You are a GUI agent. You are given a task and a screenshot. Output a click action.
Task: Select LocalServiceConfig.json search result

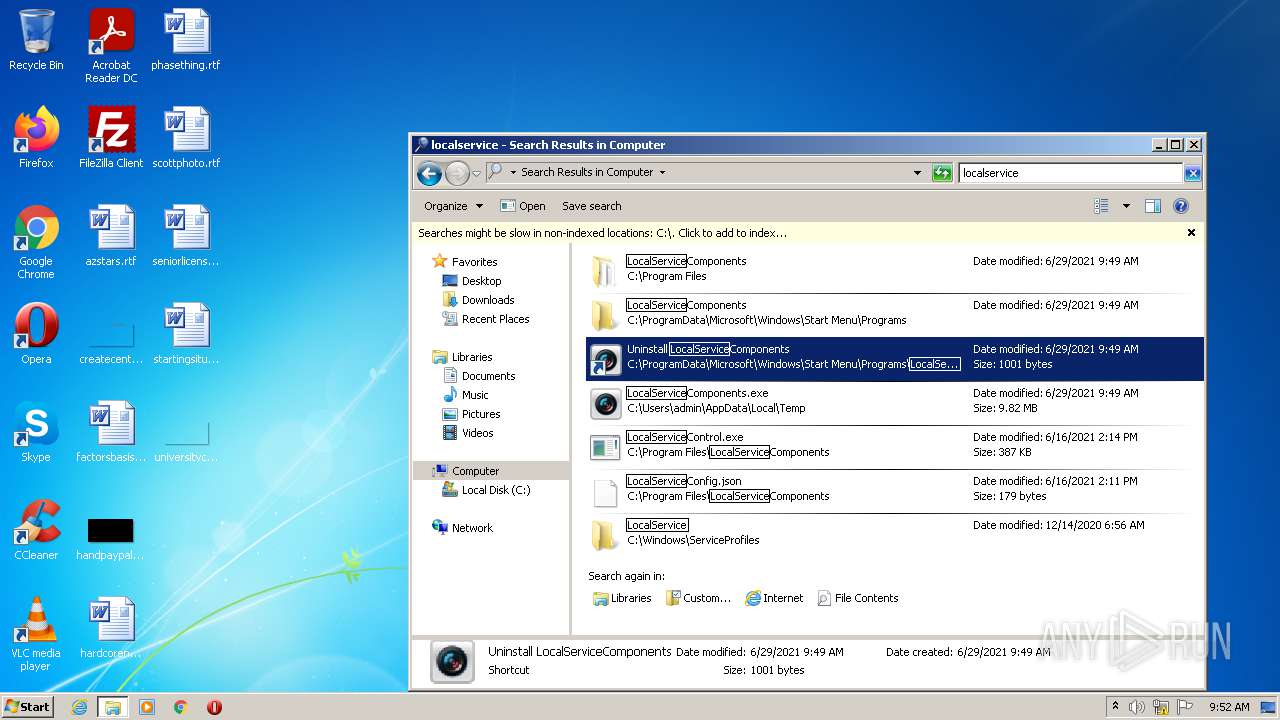[895, 490]
